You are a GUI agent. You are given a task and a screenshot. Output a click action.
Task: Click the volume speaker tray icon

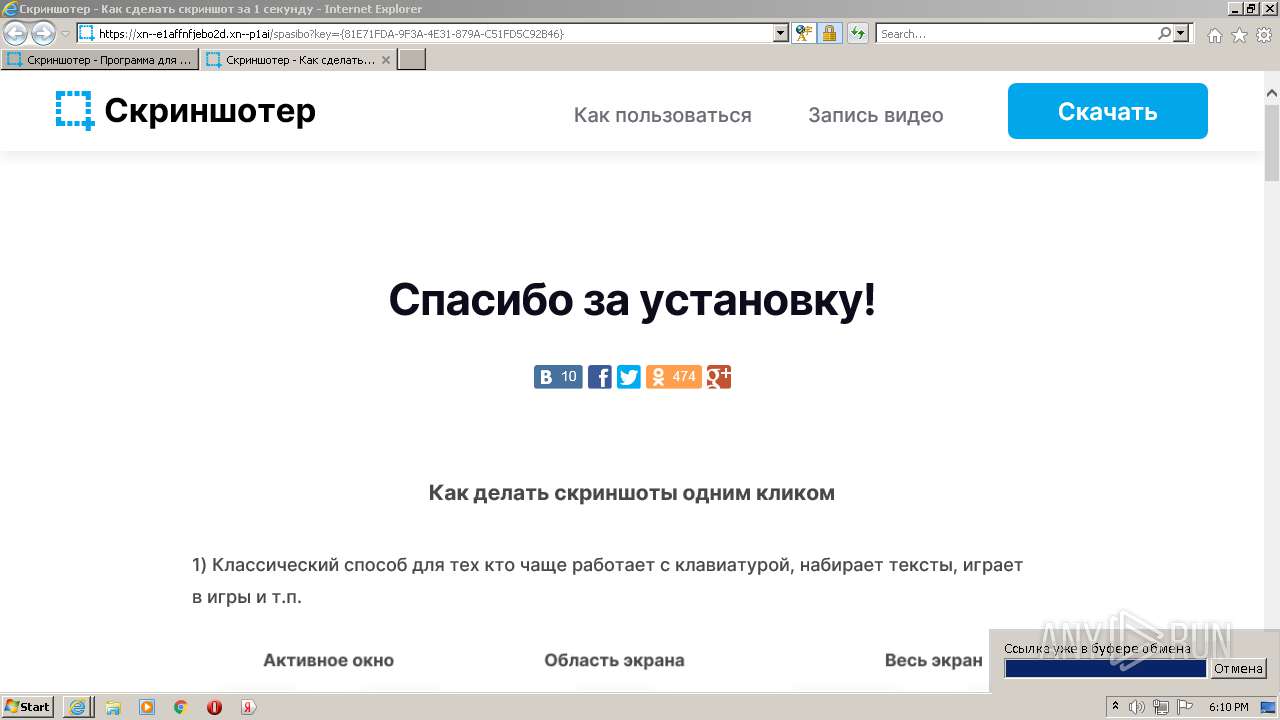pos(1138,707)
